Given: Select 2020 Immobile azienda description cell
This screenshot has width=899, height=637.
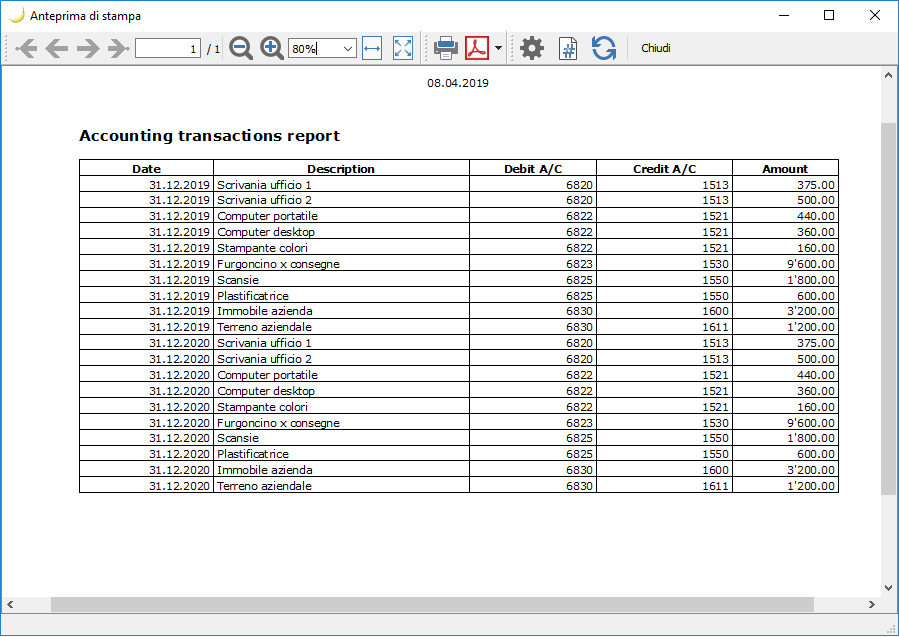Looking at the screenshot, I should click(x=341, y=470).
